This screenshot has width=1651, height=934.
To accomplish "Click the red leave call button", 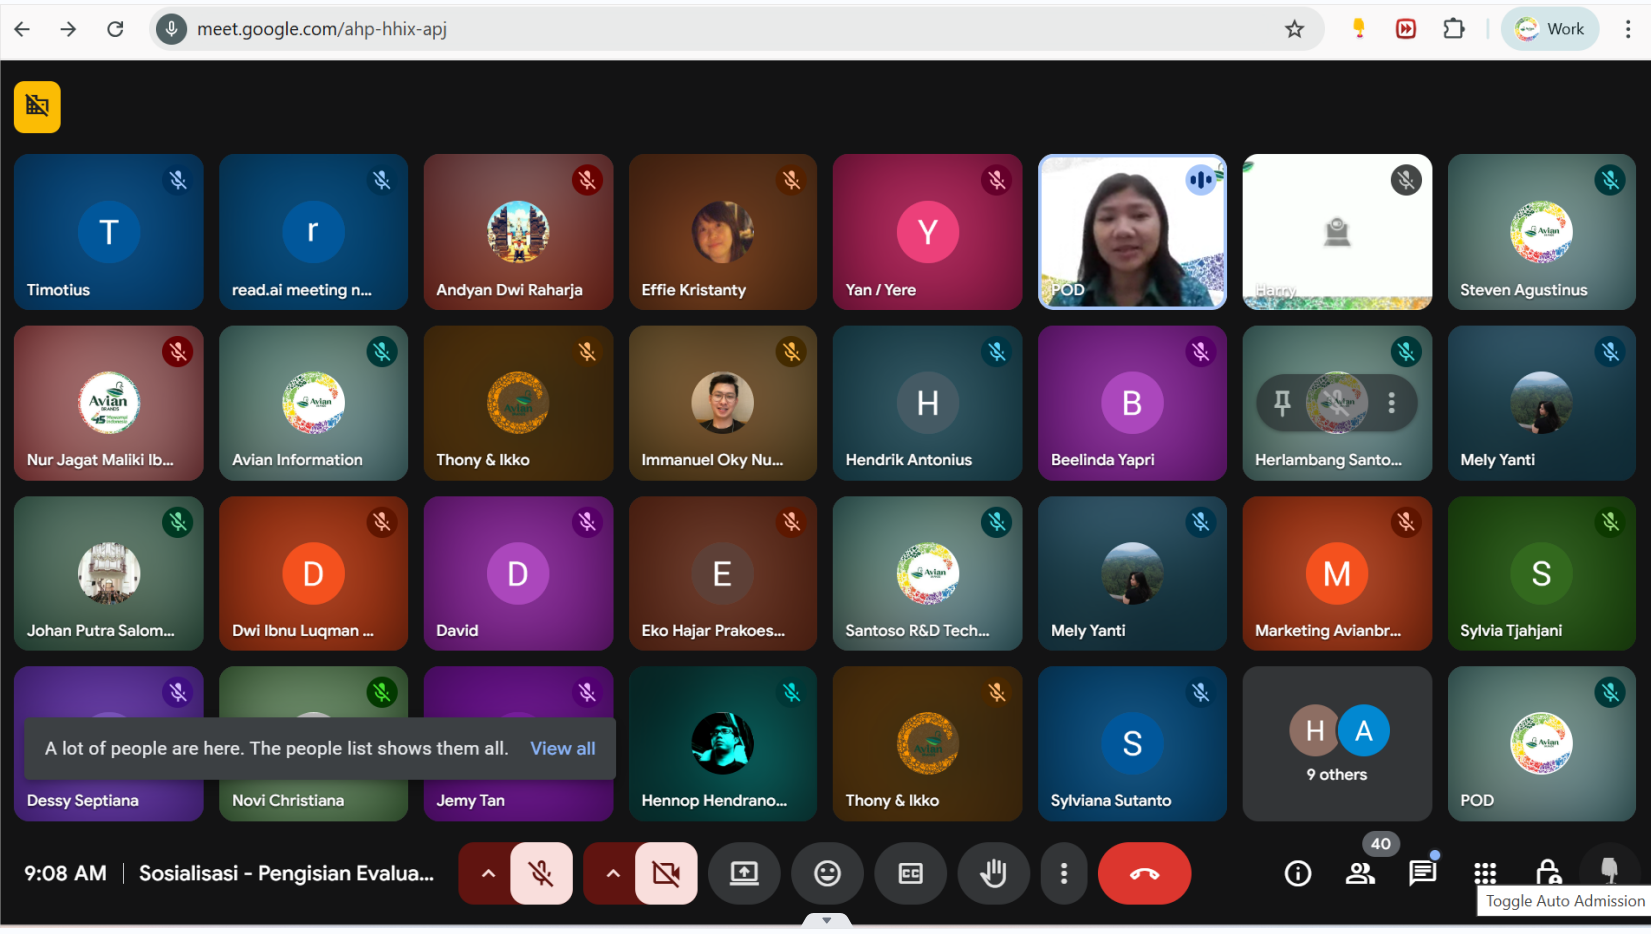I will (1144, 873).
